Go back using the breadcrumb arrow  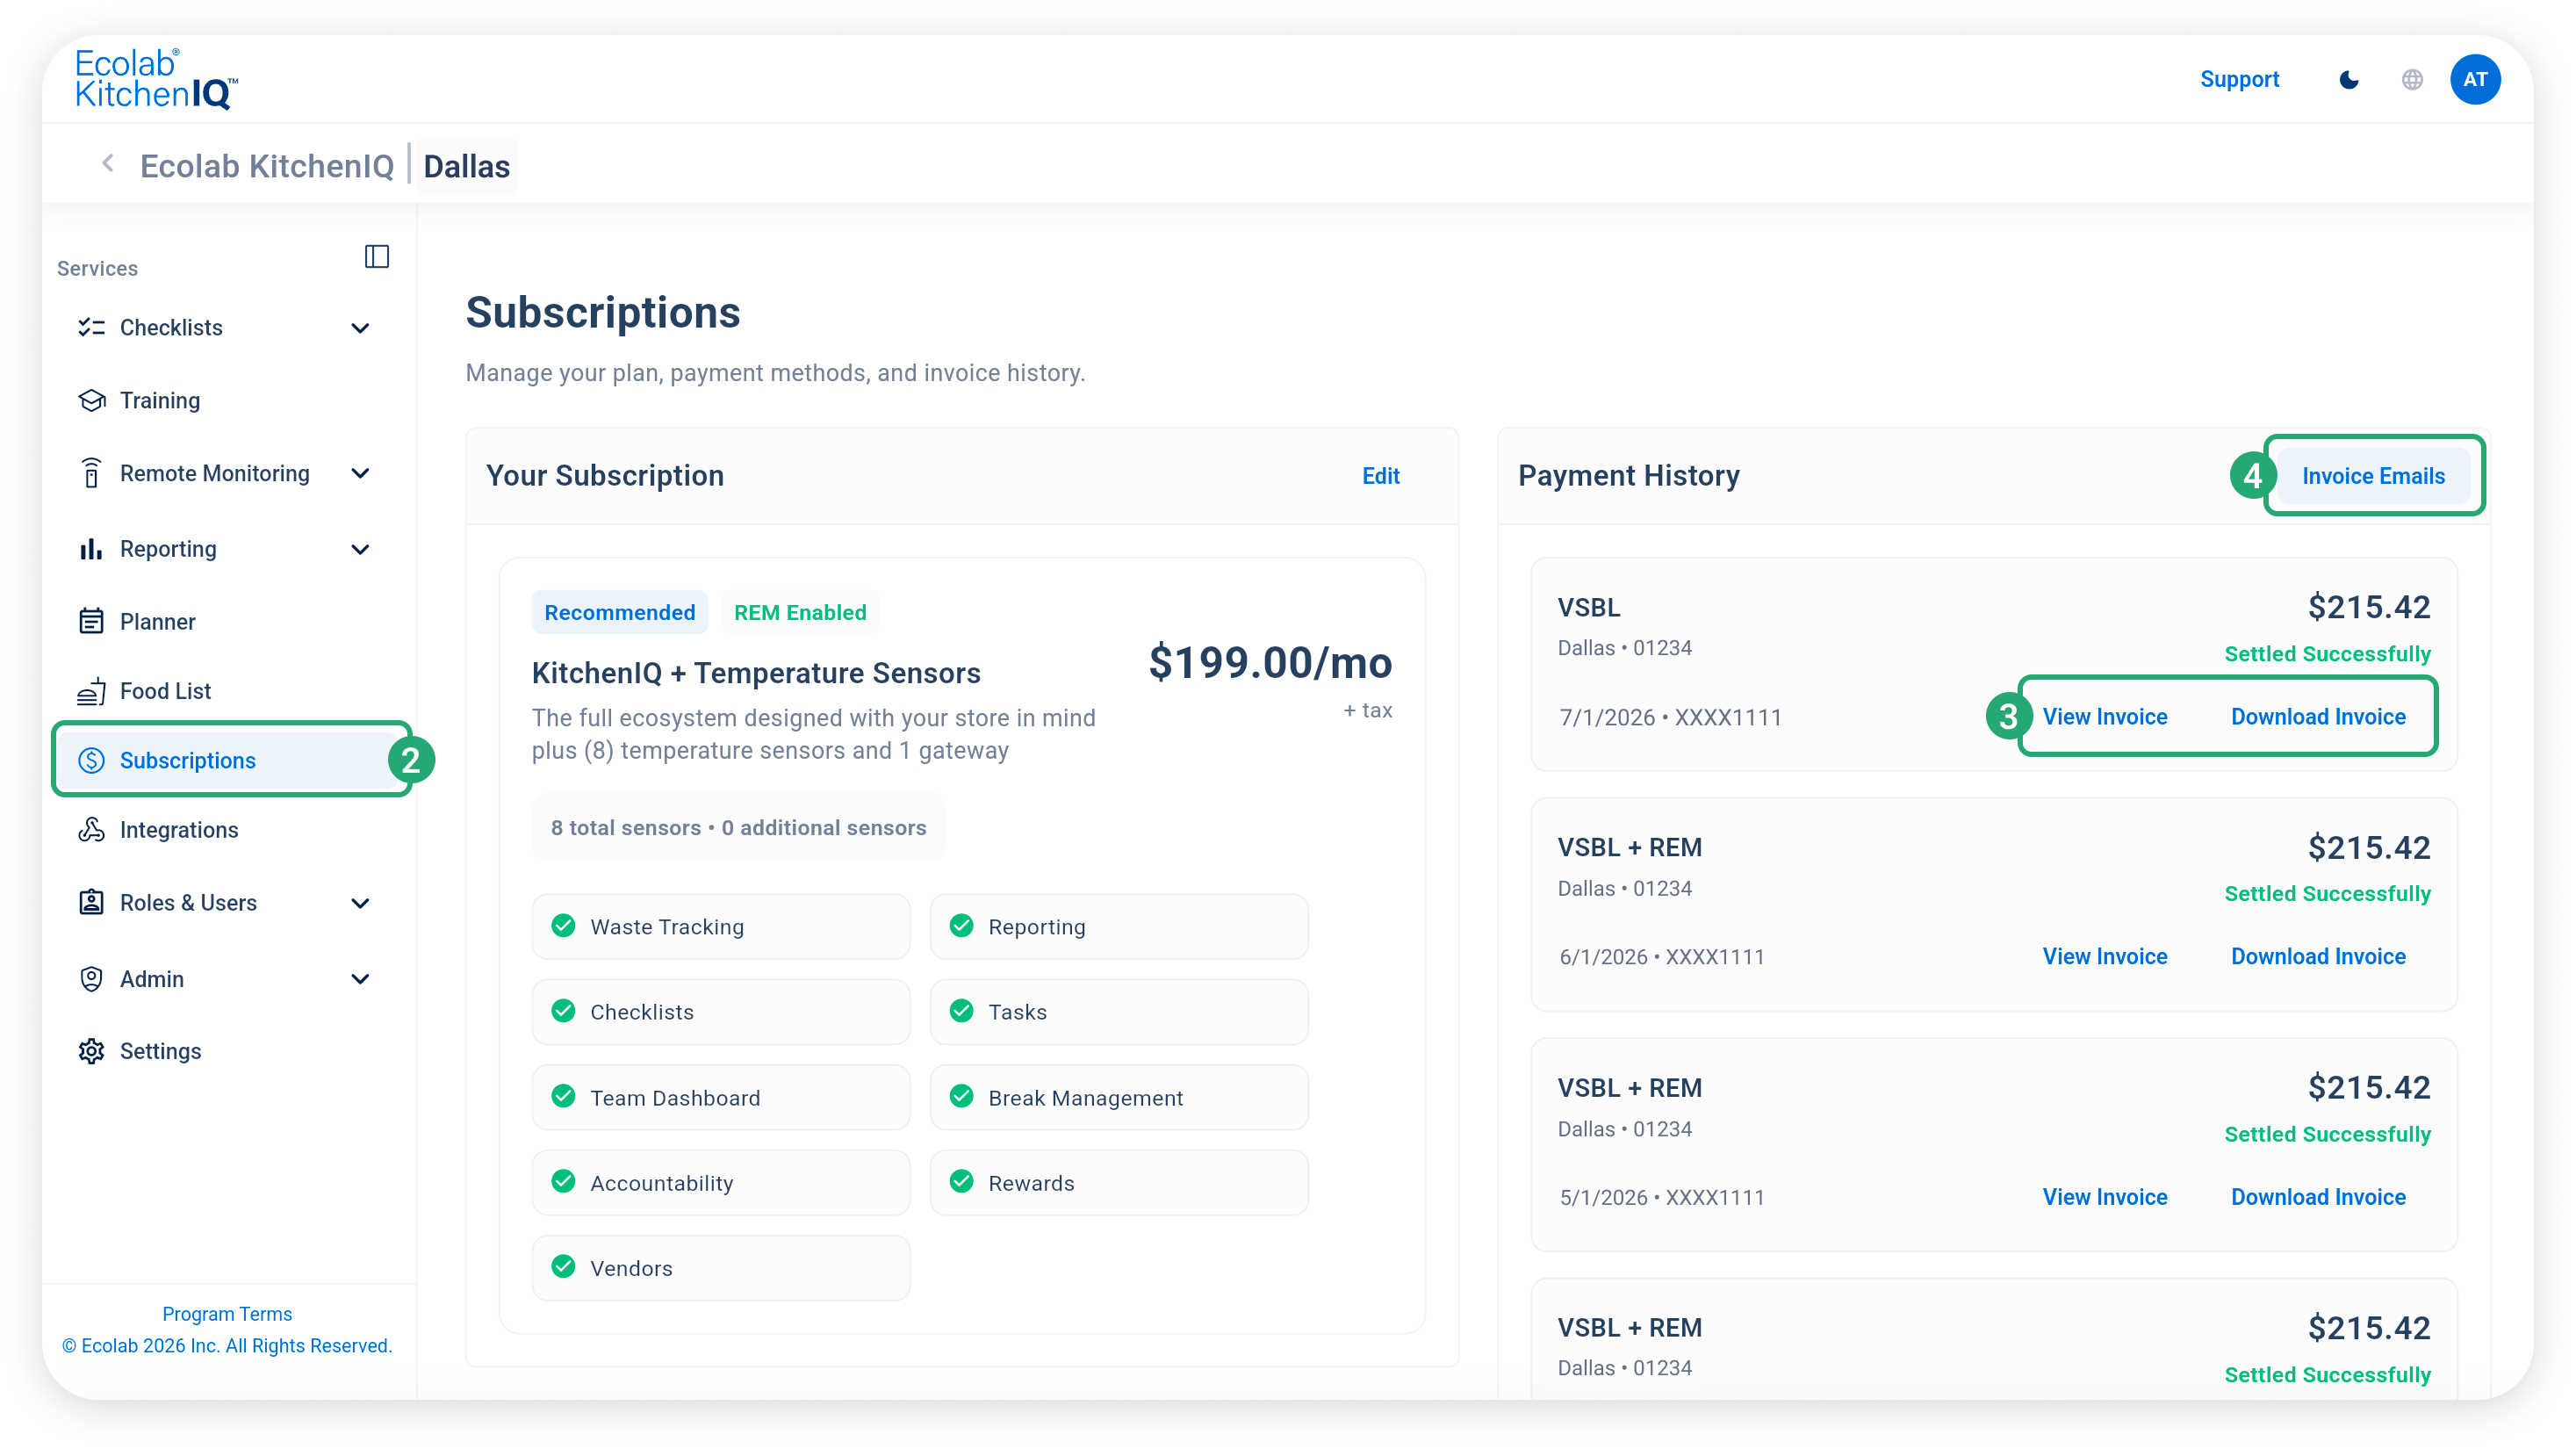[x=108, y=163]
